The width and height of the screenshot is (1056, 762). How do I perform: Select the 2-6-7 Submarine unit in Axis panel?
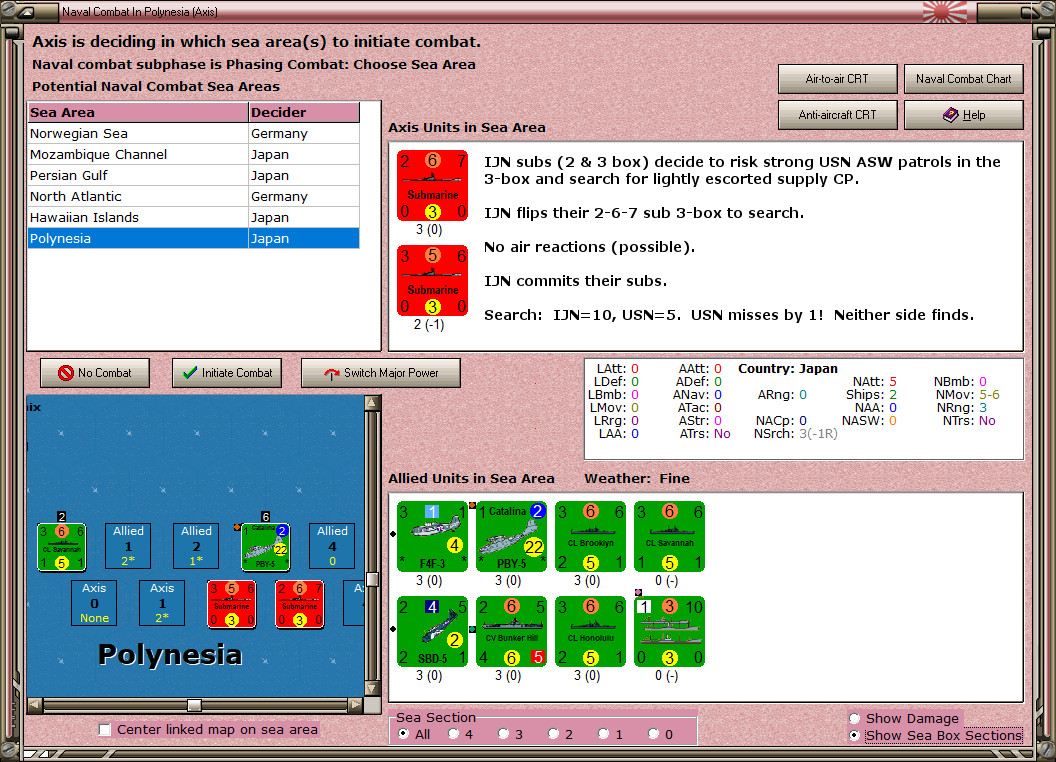[432, 185]
